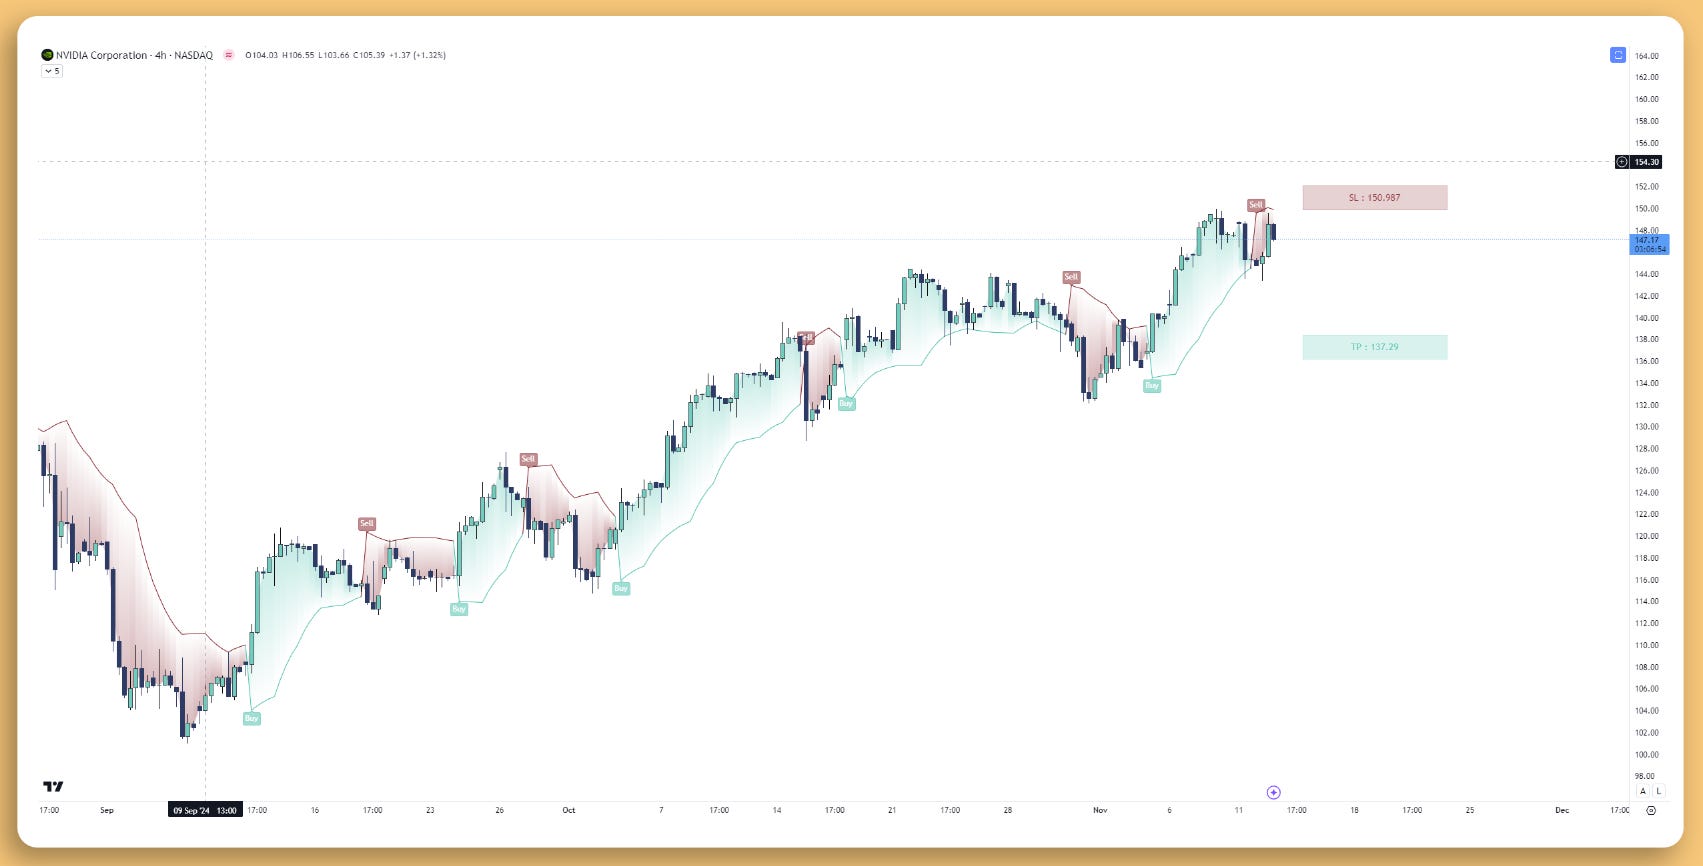The image size is (1703, 866).
Task: Click the H106.55 high value in the legend
Action: [298, 55]
